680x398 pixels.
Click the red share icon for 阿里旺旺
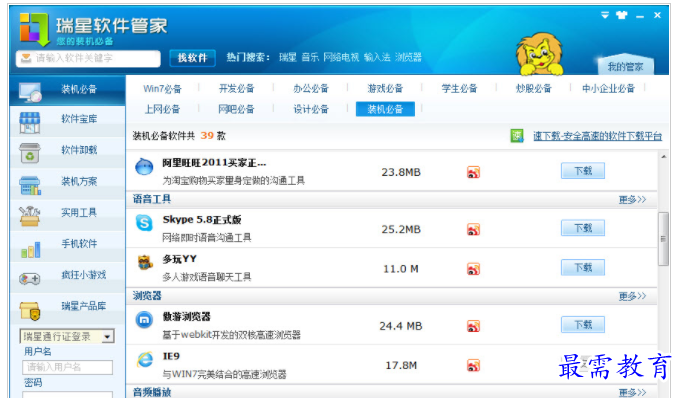(473, 172)
